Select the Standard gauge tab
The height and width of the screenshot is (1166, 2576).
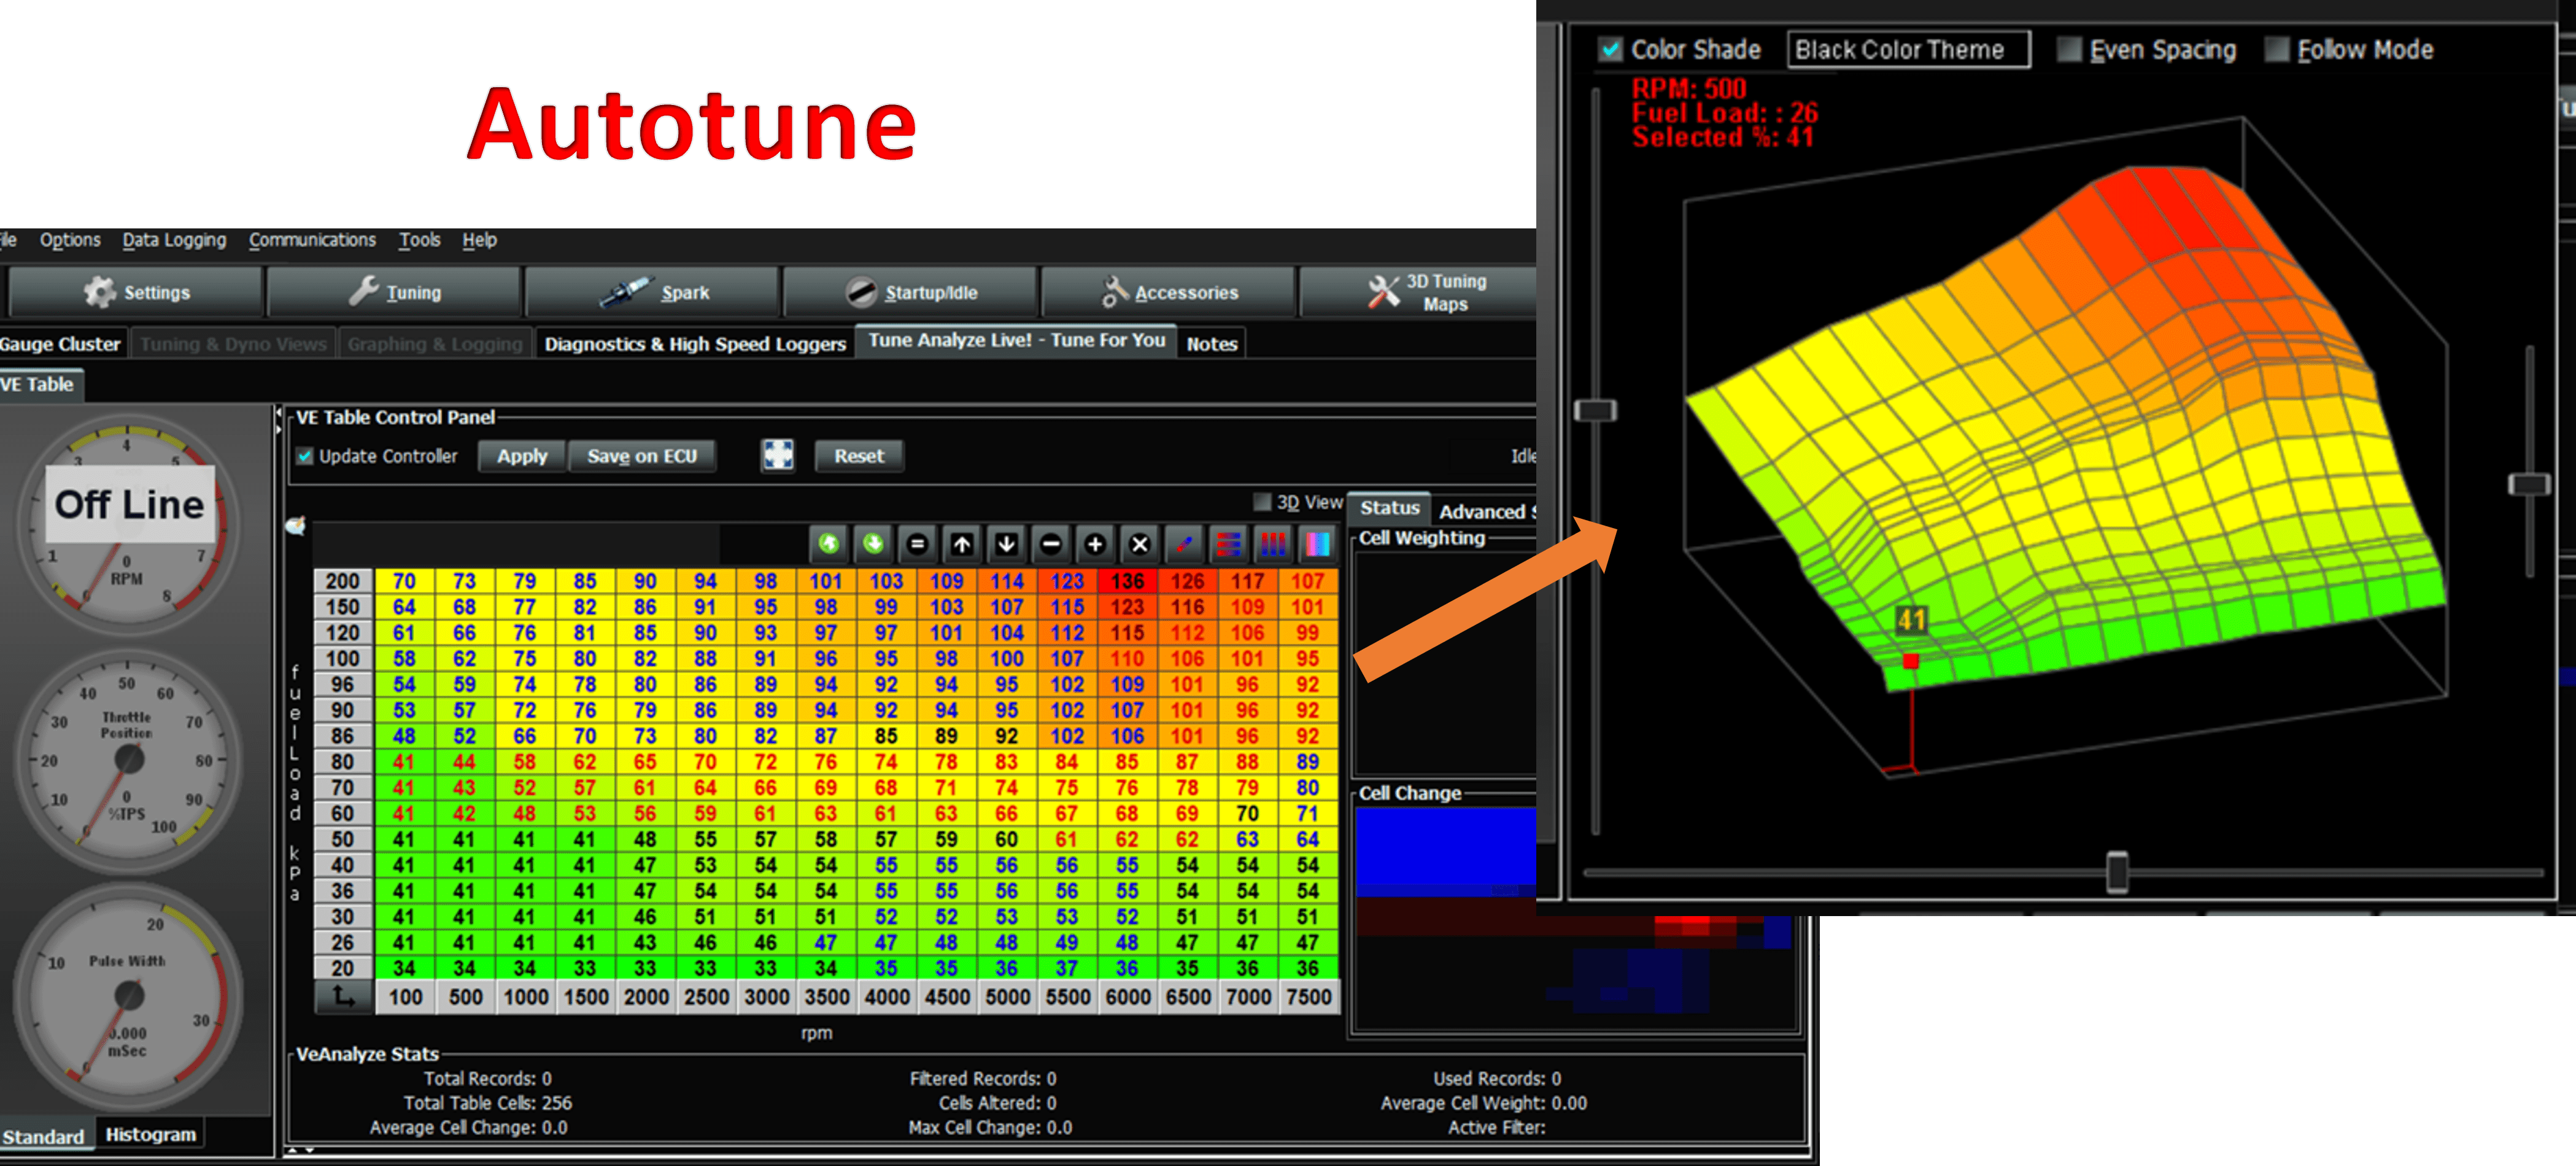(45, 1136)
